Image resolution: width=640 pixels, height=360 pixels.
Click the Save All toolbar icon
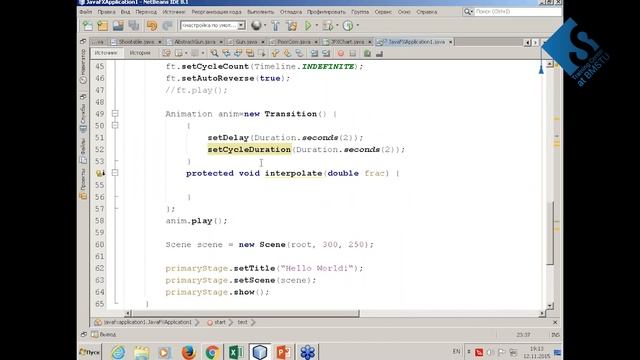click(133, 26)
